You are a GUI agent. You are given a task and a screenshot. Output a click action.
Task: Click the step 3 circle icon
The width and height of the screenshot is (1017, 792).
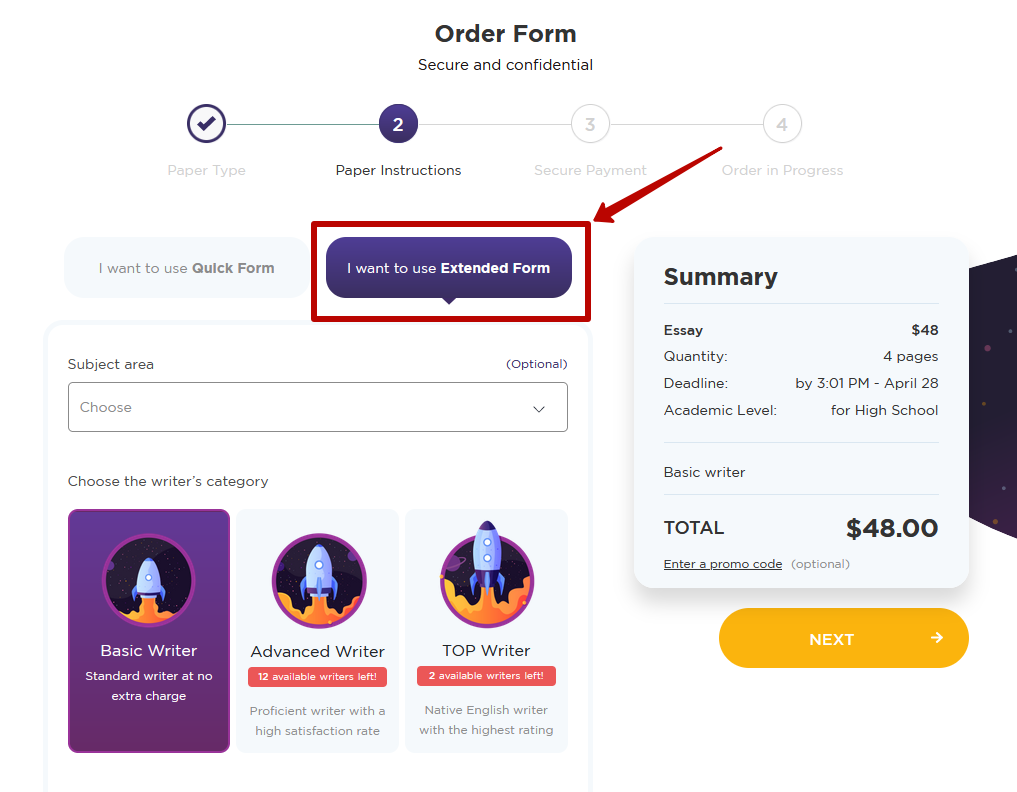pos(590,124)
